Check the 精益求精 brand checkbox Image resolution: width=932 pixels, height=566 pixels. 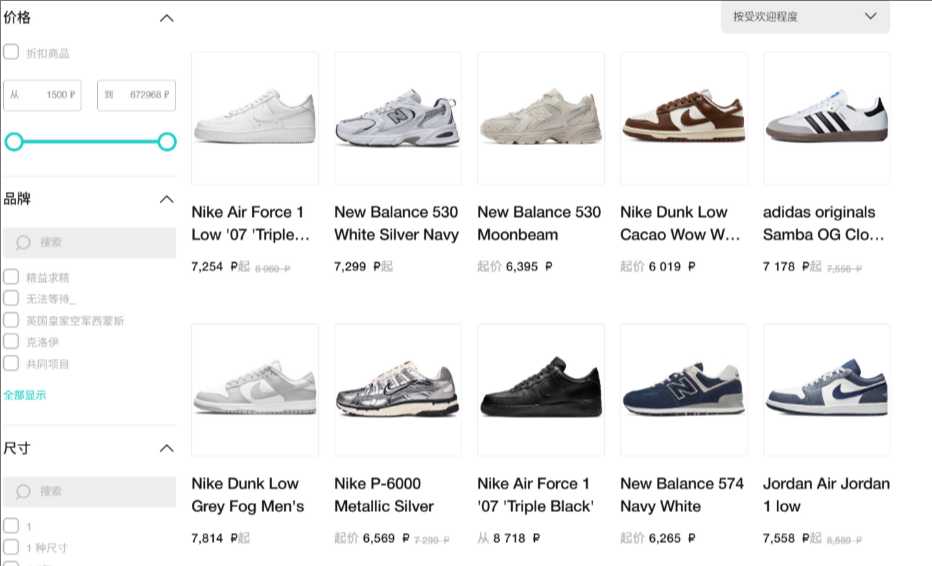coord(11,276)
